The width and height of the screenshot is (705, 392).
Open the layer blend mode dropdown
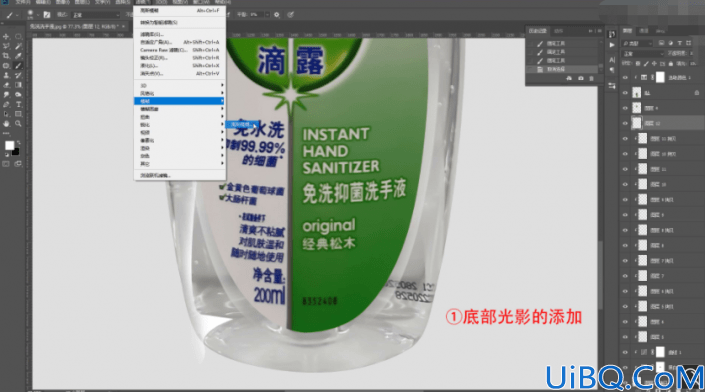(643, 53)
